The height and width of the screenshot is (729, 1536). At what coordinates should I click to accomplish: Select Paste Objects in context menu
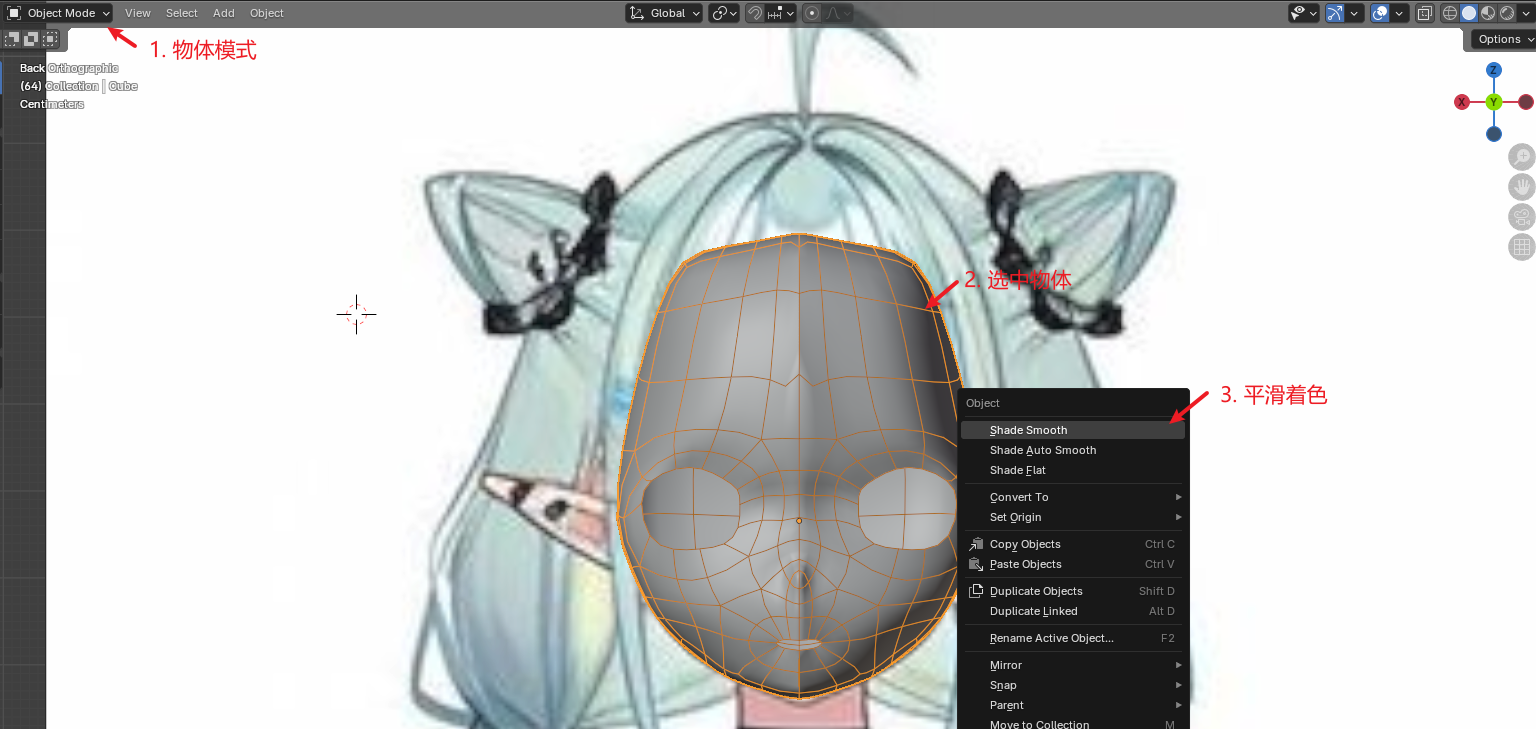1072,564
